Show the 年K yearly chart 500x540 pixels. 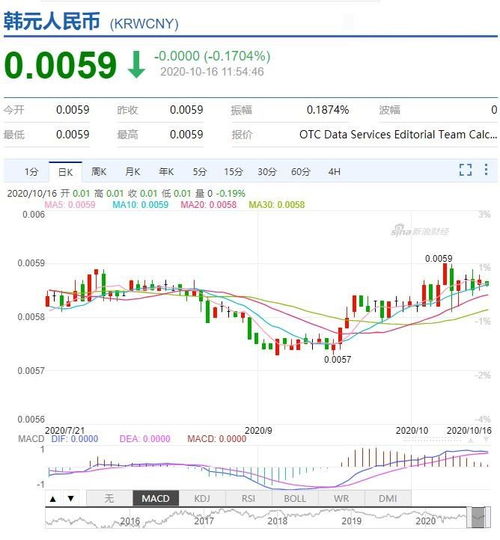166,172
